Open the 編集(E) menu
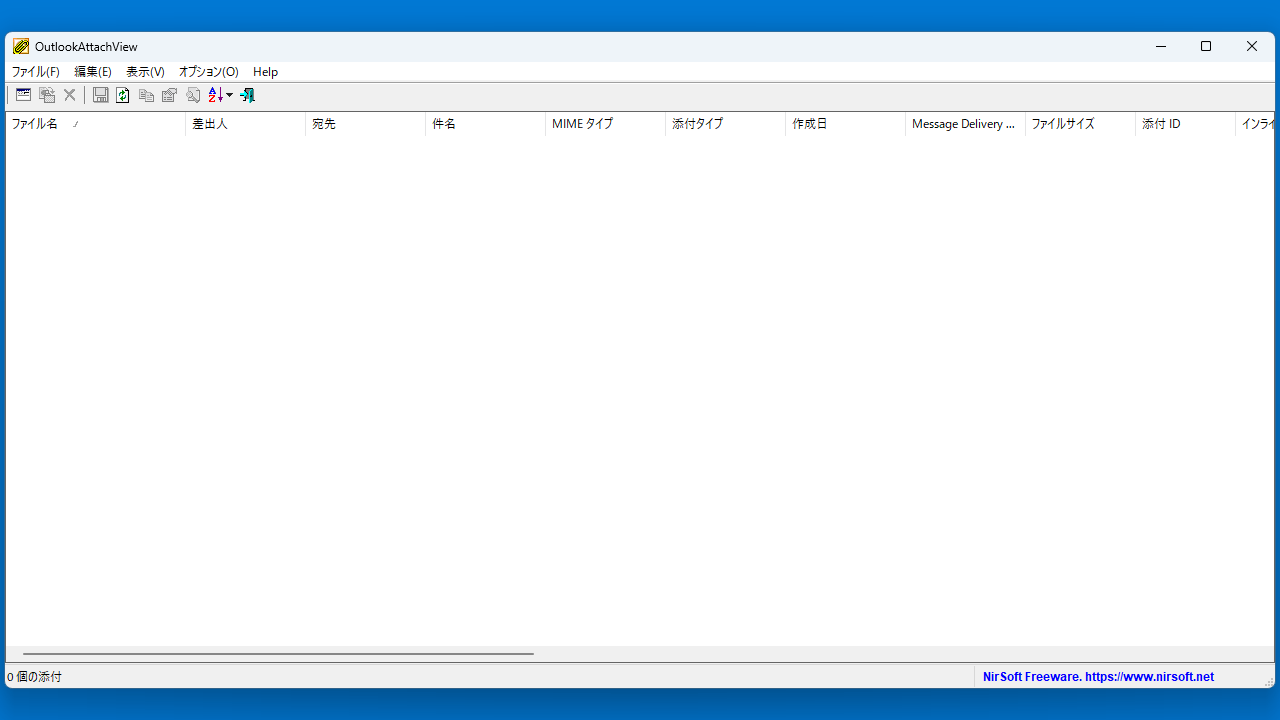Screen dimensions: 1280x720 (93, 72)
